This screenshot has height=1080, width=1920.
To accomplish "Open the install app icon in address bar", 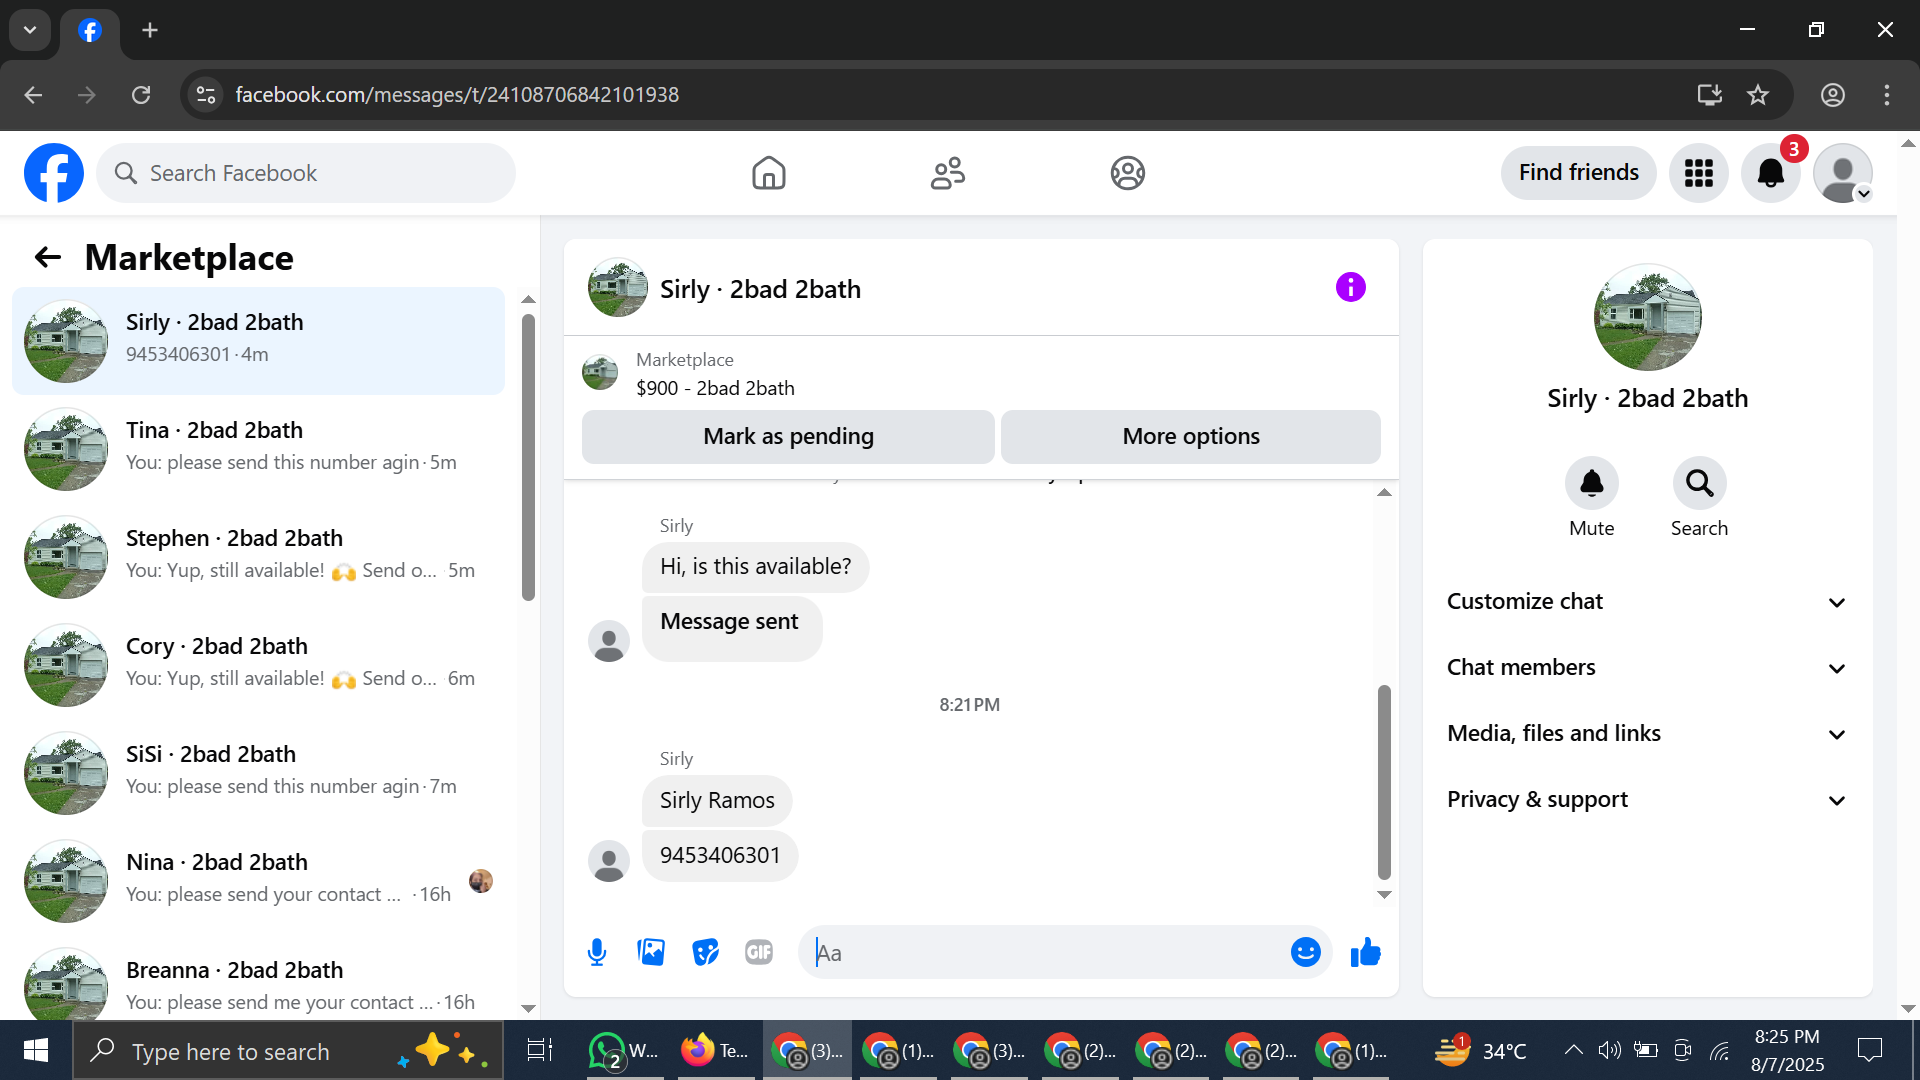I will (x=1710, y=95).
